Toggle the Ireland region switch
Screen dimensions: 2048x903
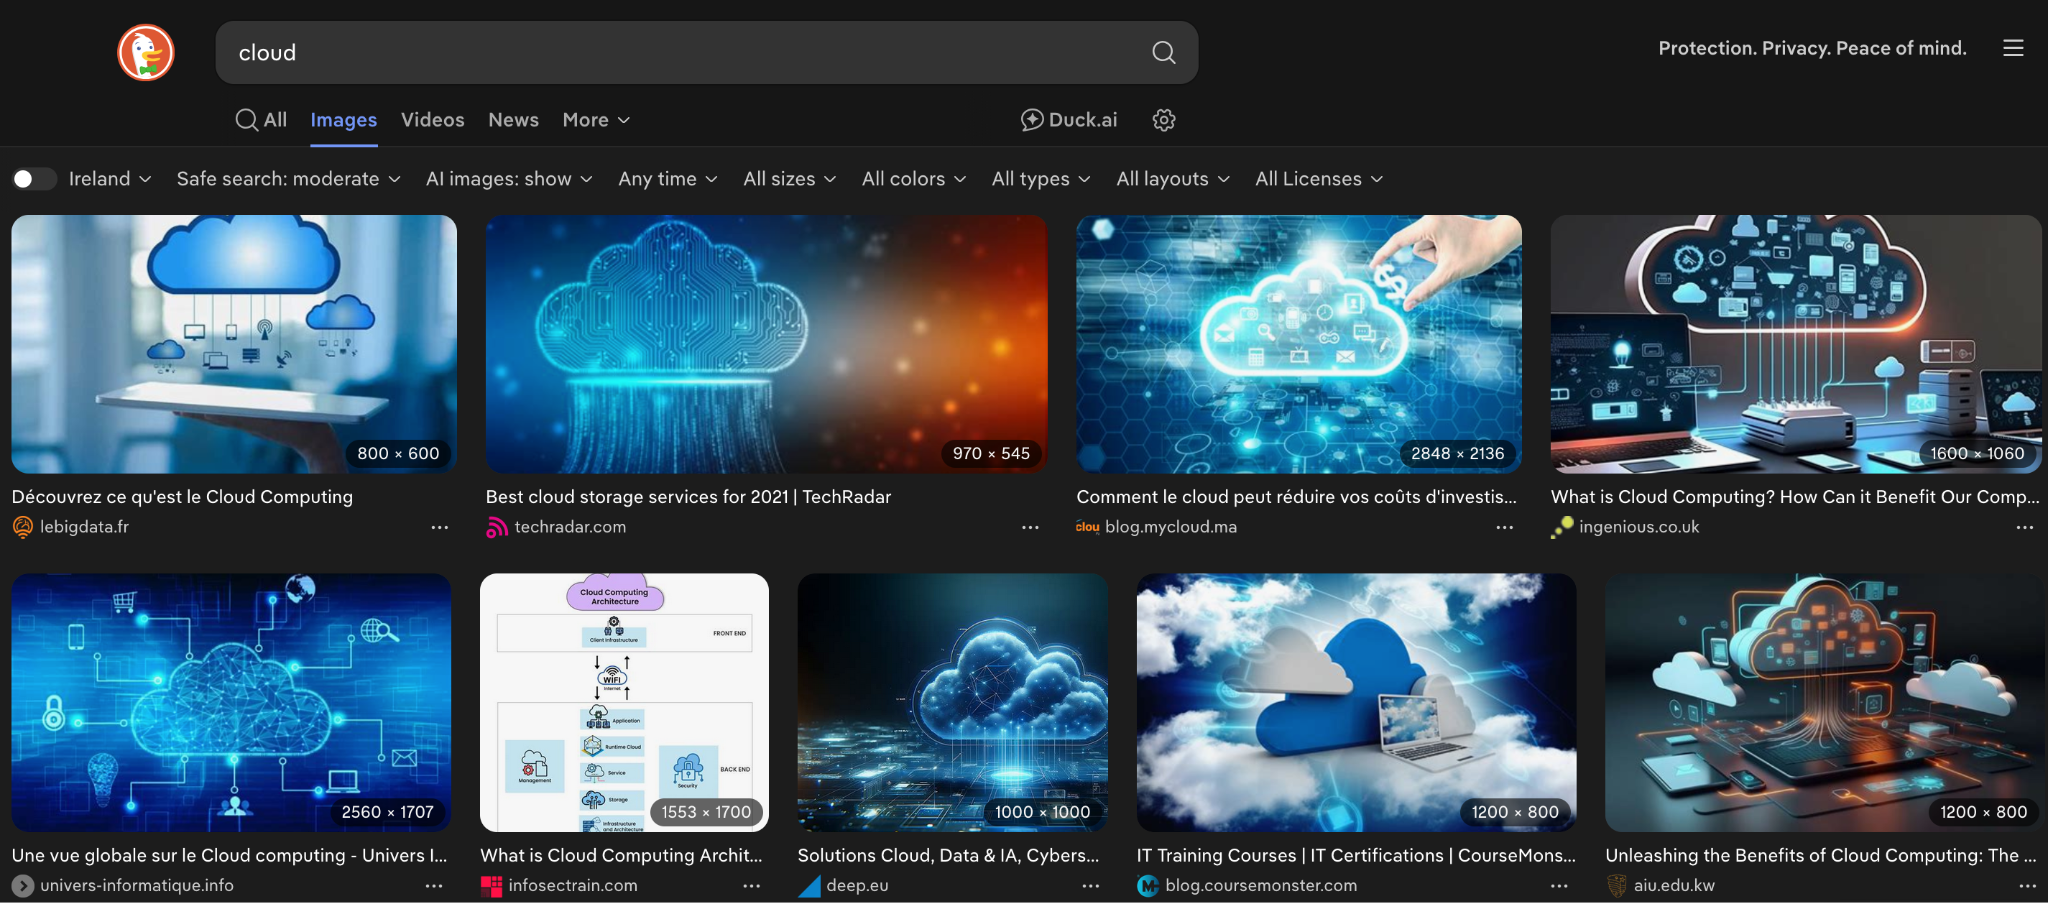click(x=33, y=179)
